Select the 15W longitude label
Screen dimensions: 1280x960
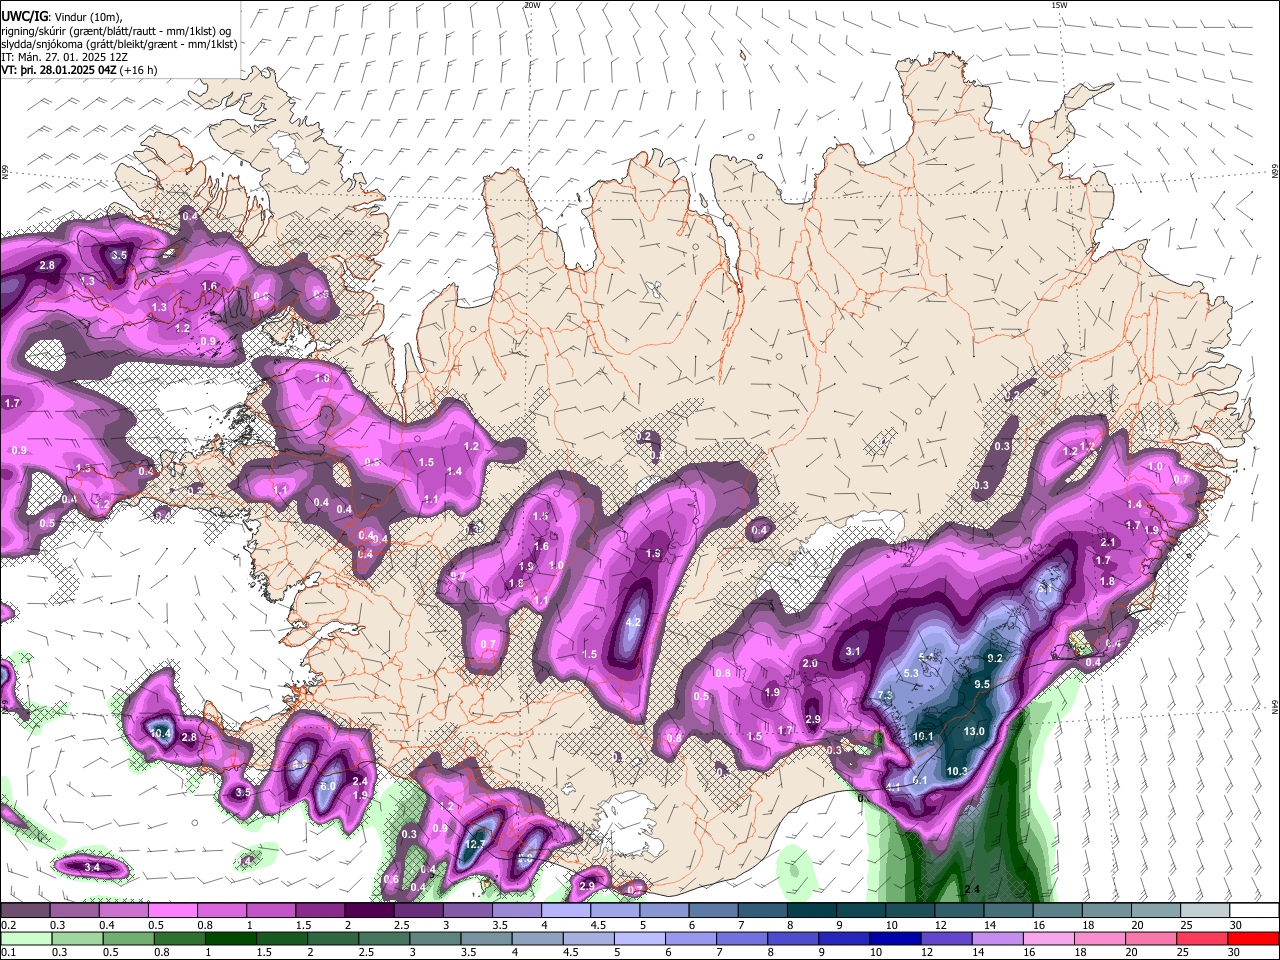click(1060, 5)
